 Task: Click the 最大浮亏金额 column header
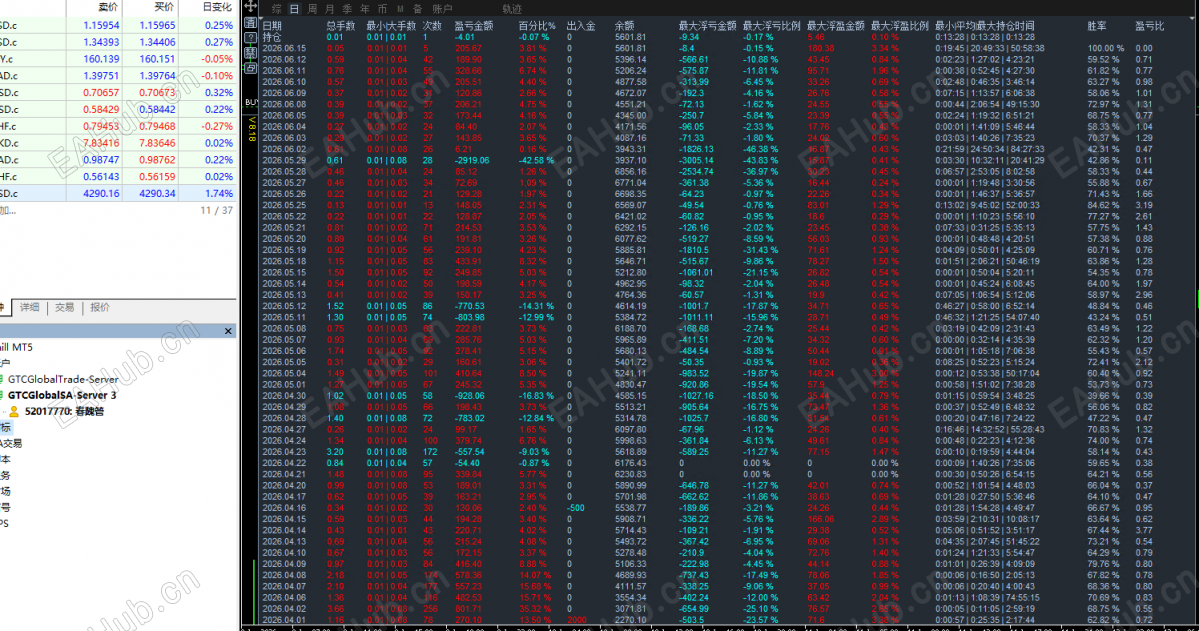707,26
